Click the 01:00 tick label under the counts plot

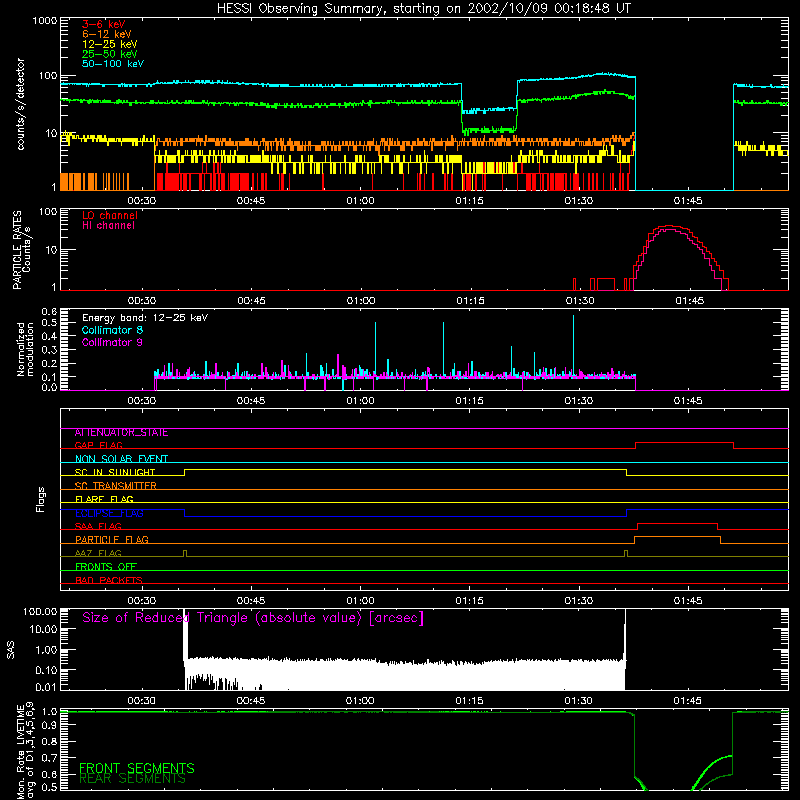click(x=360, y=201)
